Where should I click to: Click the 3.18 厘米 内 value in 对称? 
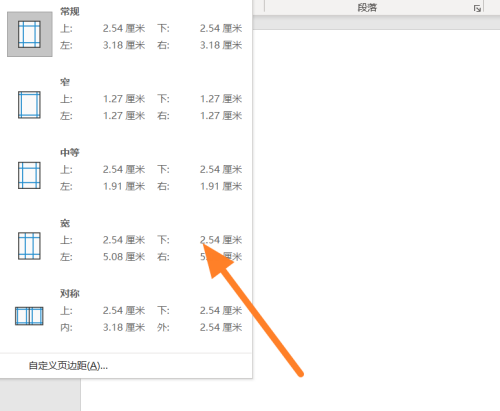point(124,327)
